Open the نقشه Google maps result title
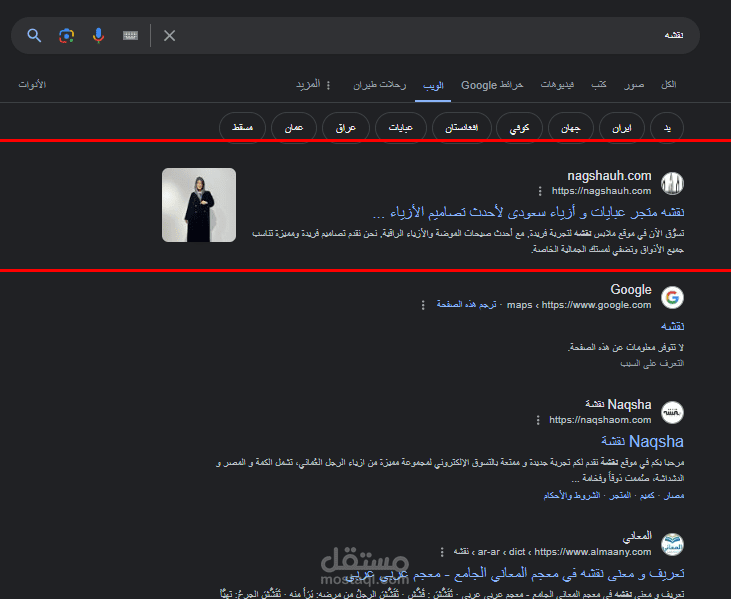Viewport: 731px width, 599px height. tap(673, 326)
